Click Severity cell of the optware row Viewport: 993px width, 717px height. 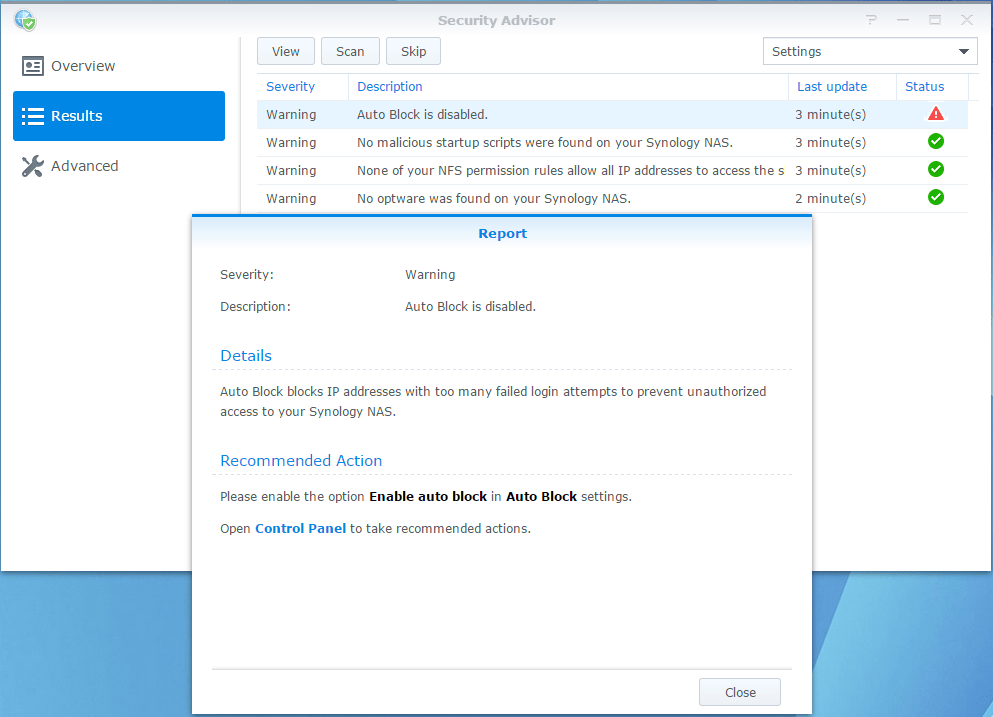pyautogui.click(x=291, y=198)
